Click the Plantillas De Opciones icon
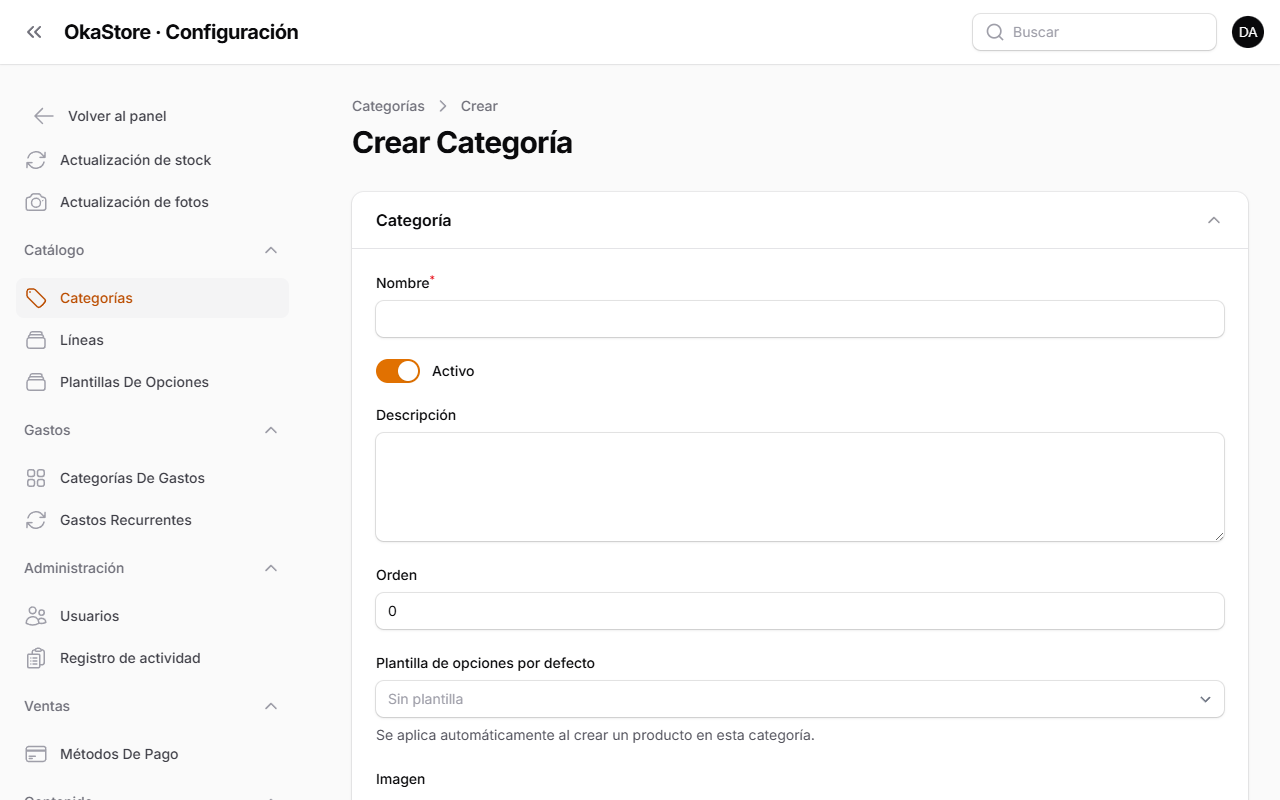 pyautogui.click(x=36, y=382)
